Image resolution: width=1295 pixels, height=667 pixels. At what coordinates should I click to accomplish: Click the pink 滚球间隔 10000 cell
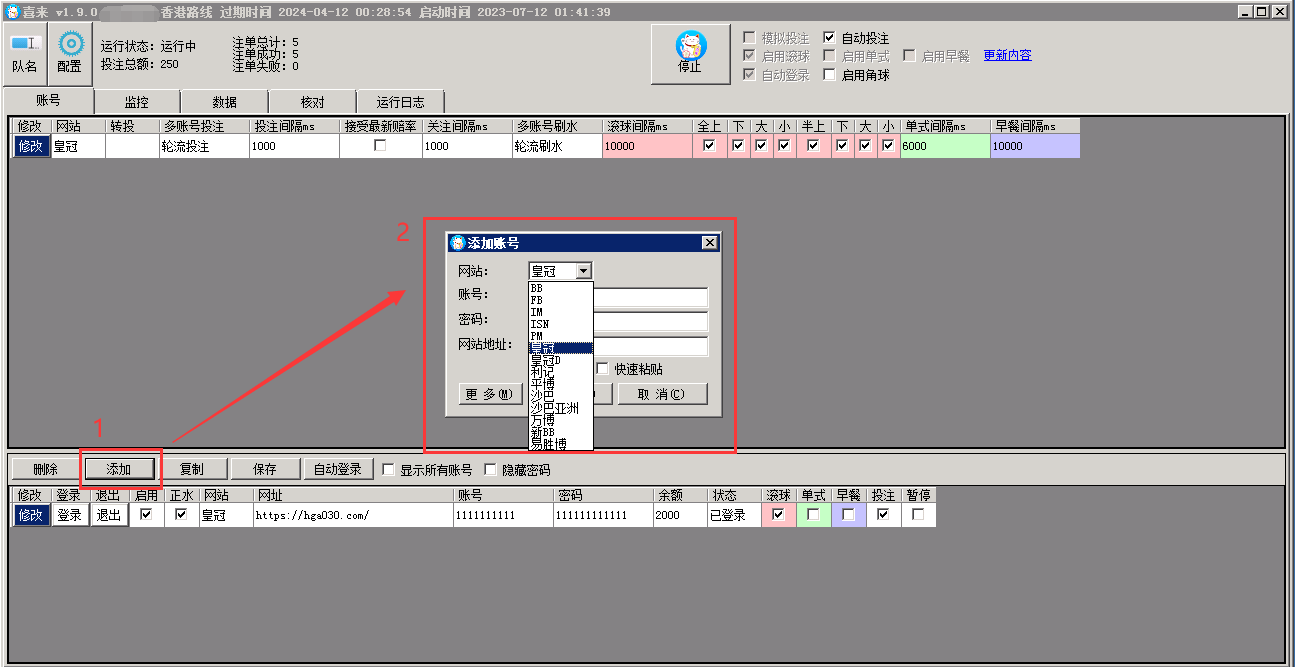pos(648,146)
